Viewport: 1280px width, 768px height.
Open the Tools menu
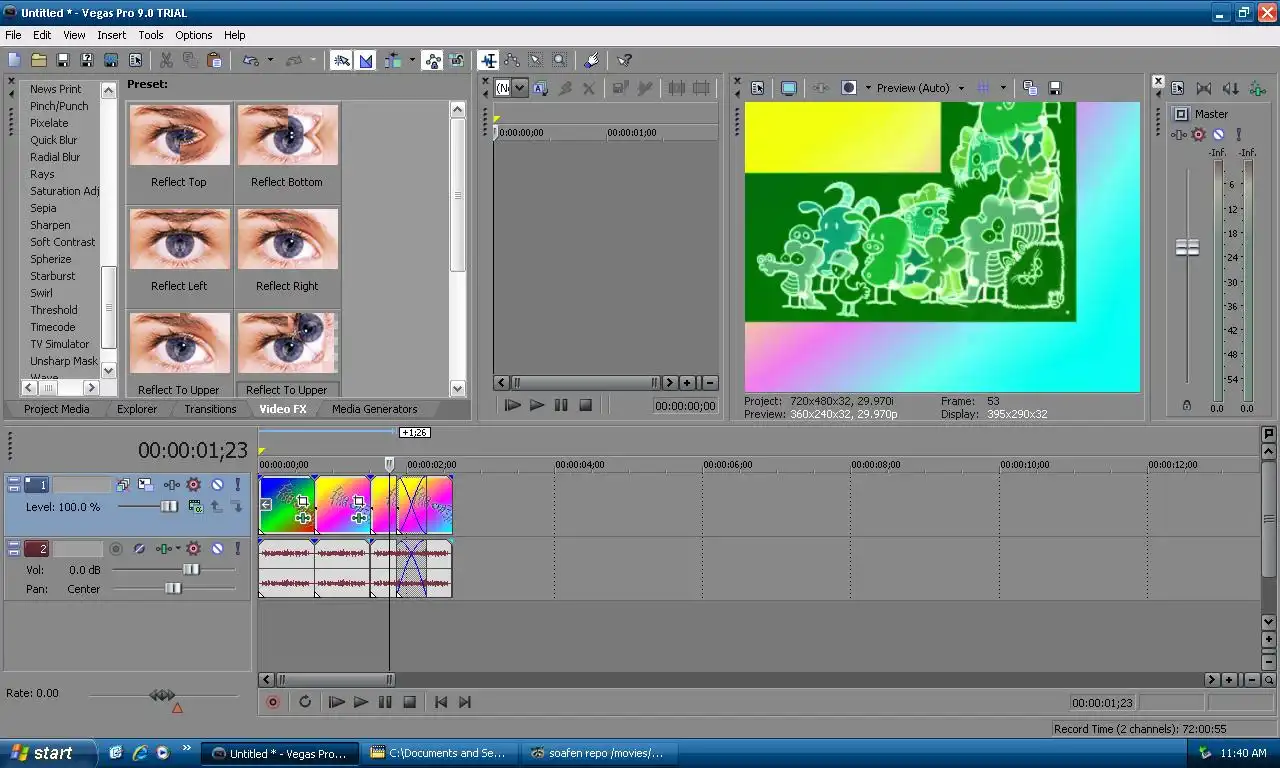tap(151, 35)
